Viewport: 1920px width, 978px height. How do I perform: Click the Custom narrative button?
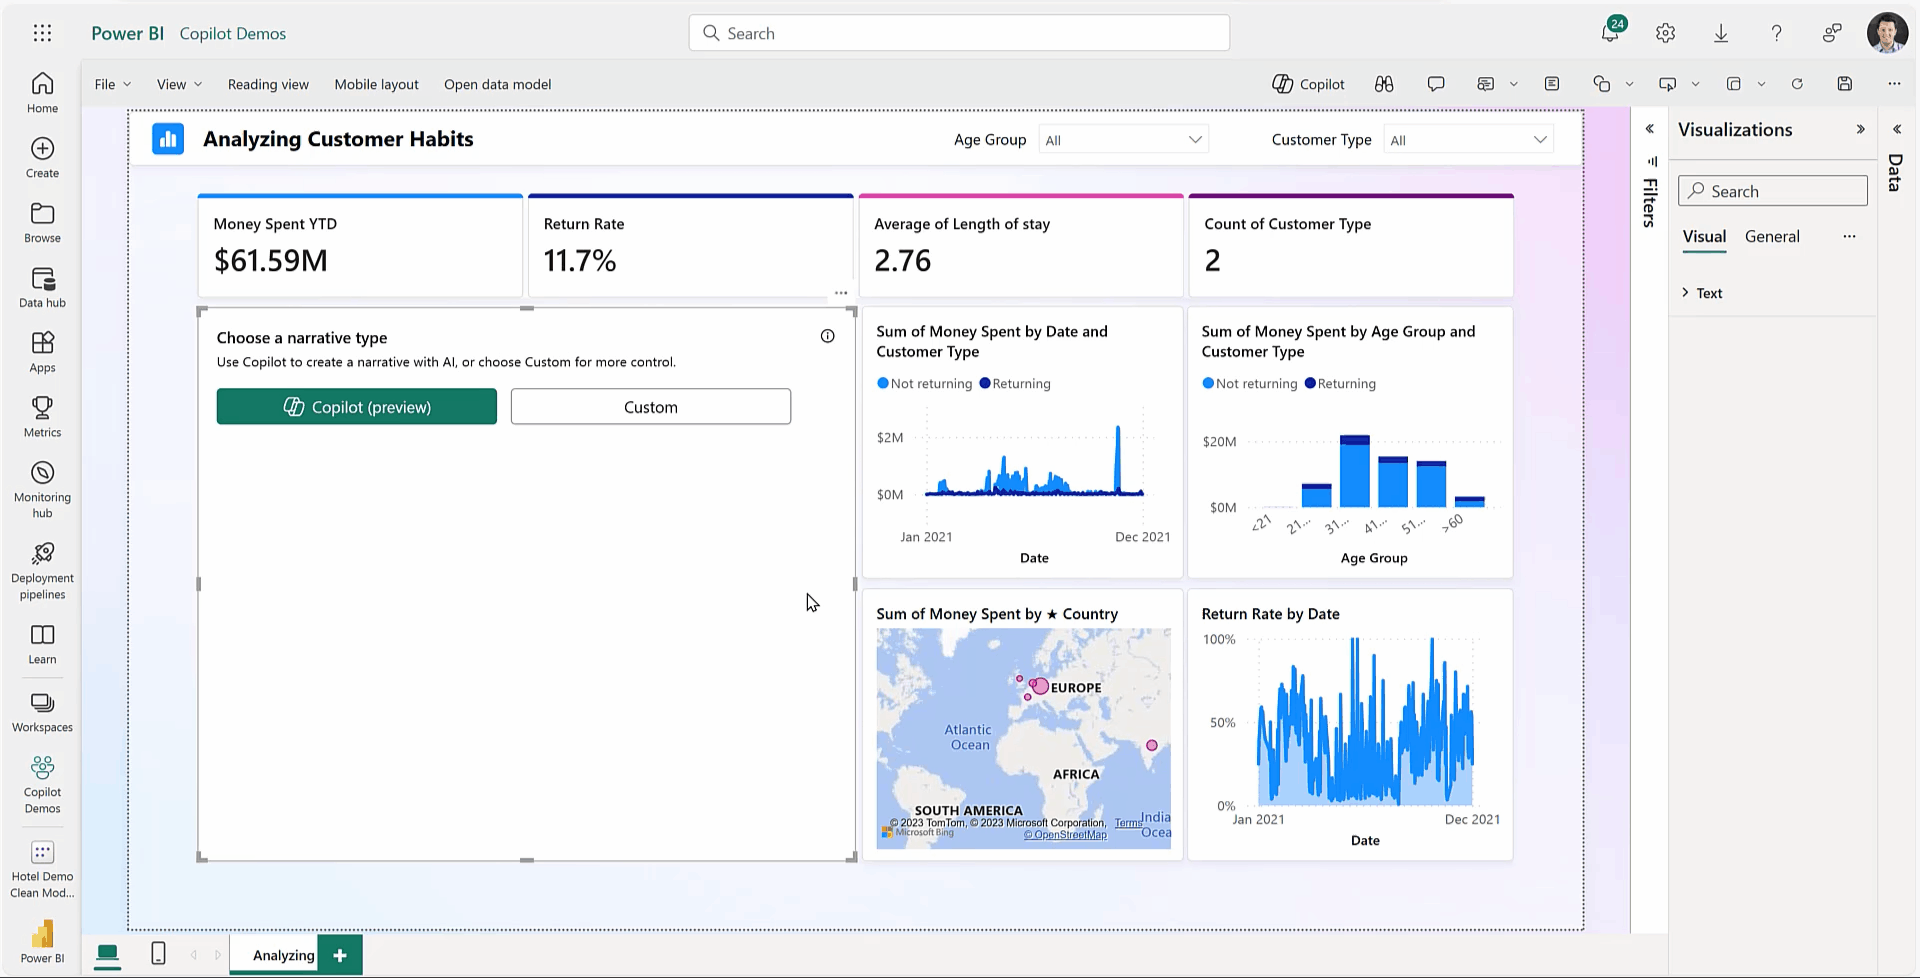pyautogui.click(x=650, y=407)
